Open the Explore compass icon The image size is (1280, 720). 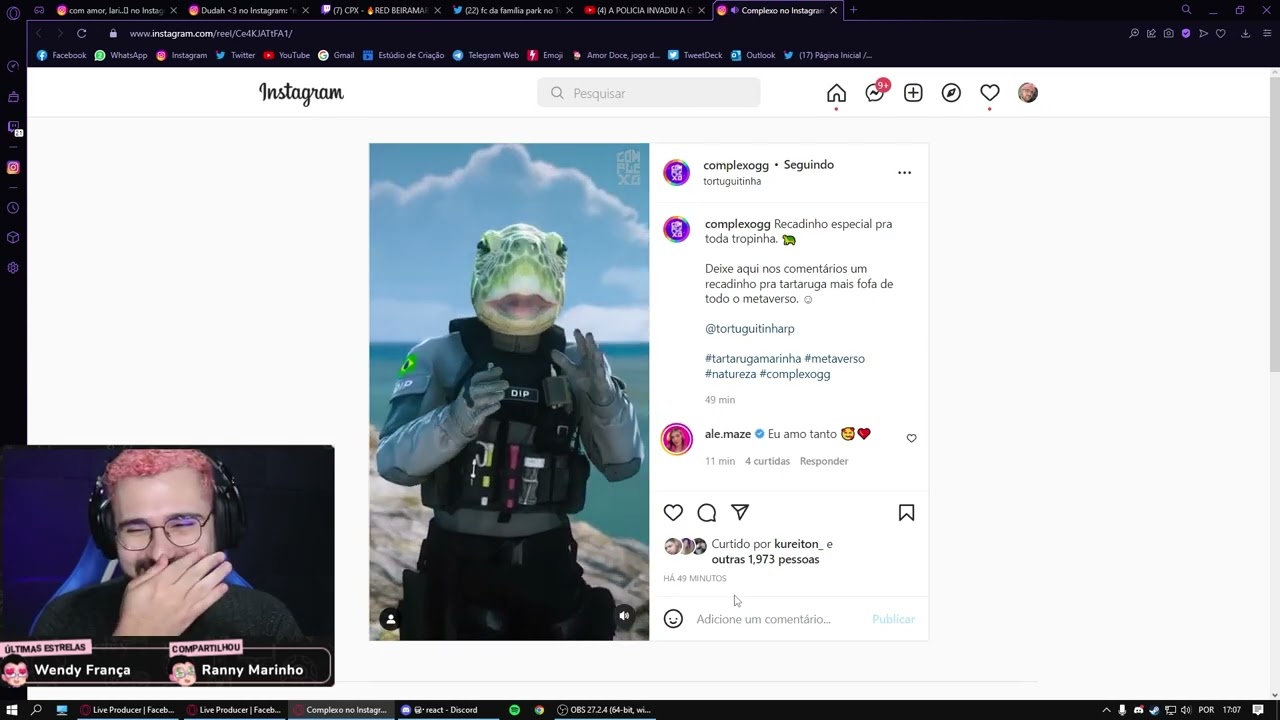coord(951,93)
